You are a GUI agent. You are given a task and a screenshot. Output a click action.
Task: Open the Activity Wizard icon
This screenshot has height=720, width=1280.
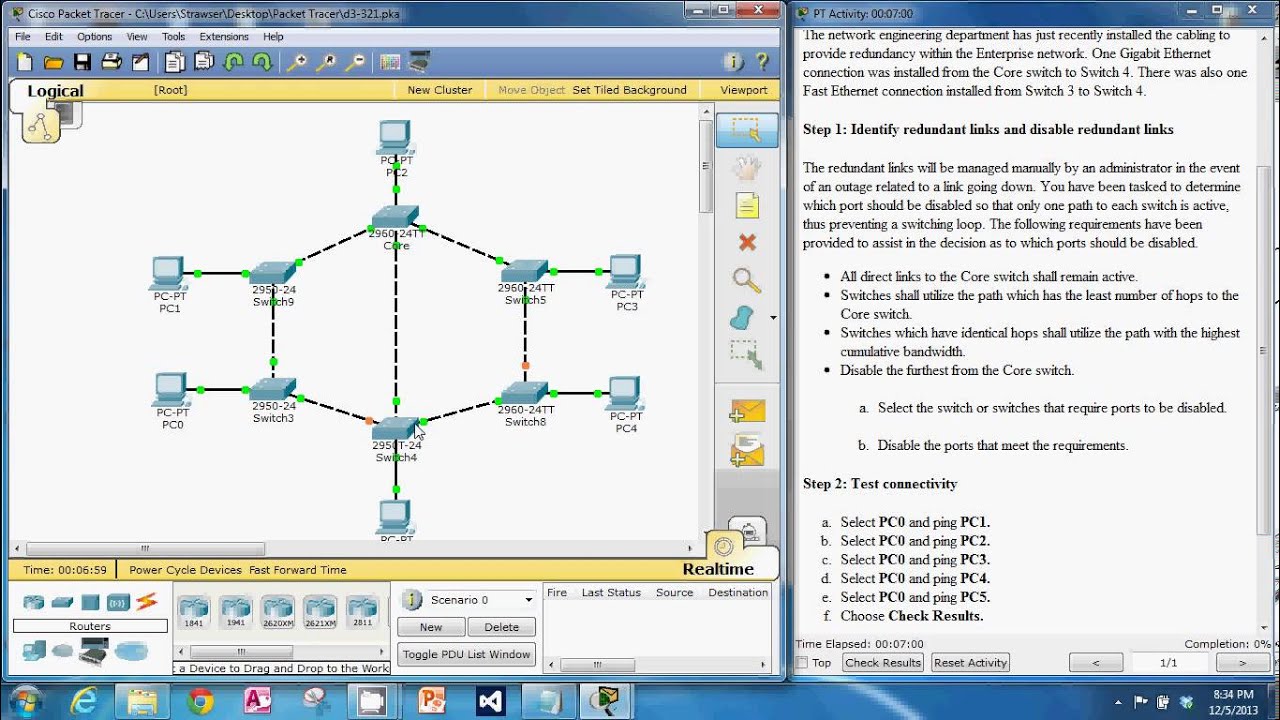[x=140, y=62]
